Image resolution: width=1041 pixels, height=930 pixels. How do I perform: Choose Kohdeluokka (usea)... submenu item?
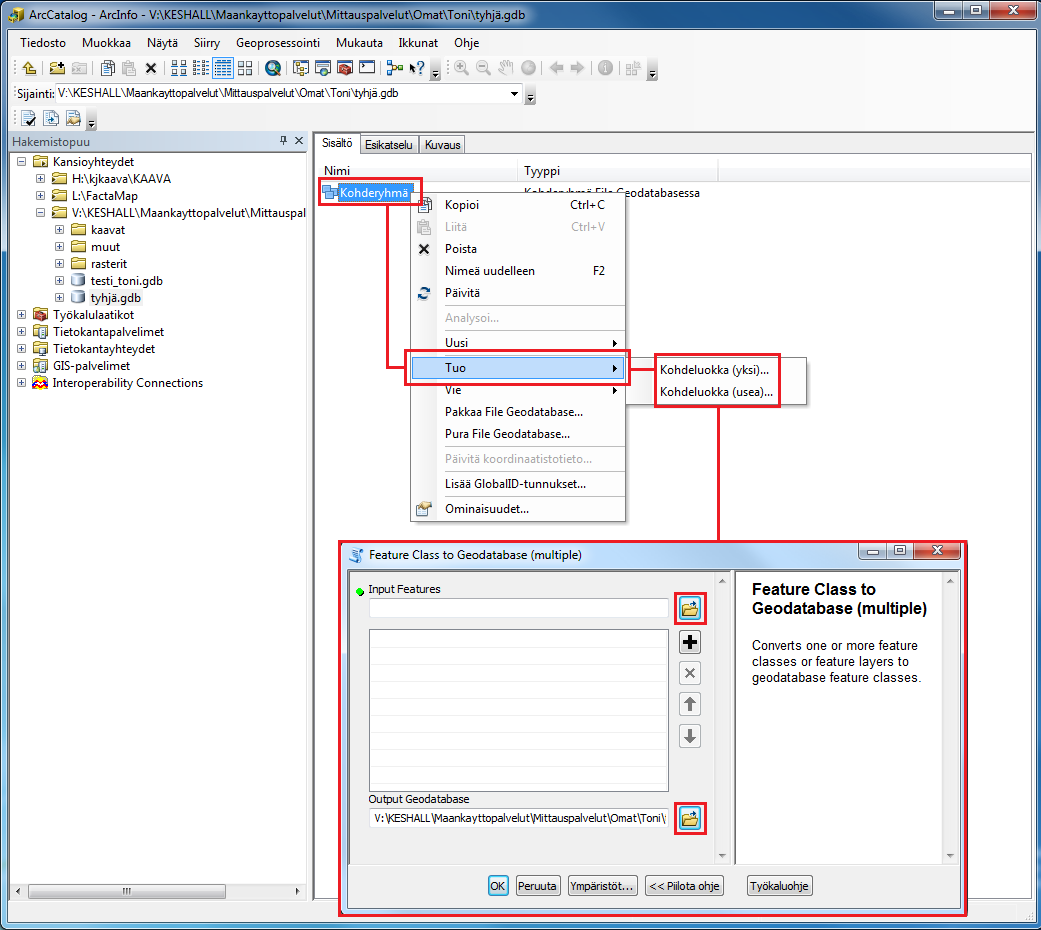point(716,392)
